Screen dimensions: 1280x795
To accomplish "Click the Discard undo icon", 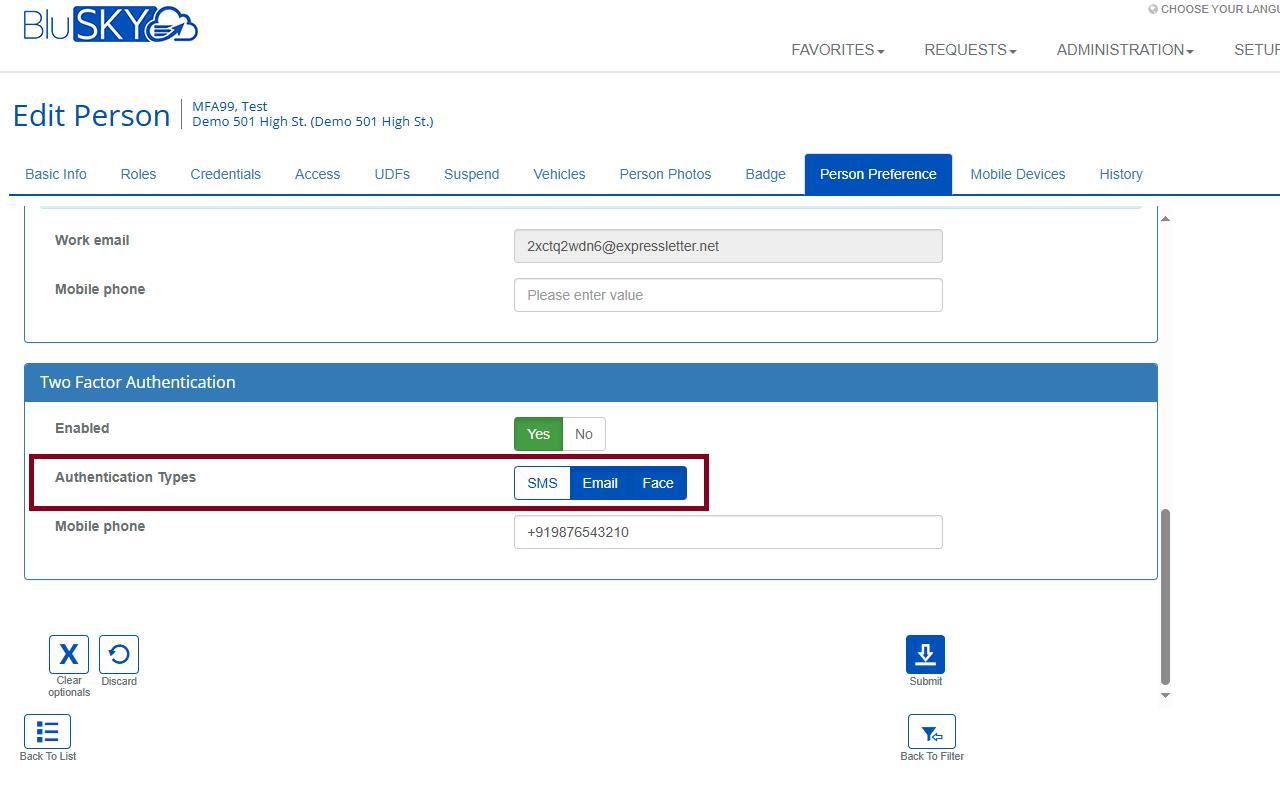I will (x=119, y=655).
